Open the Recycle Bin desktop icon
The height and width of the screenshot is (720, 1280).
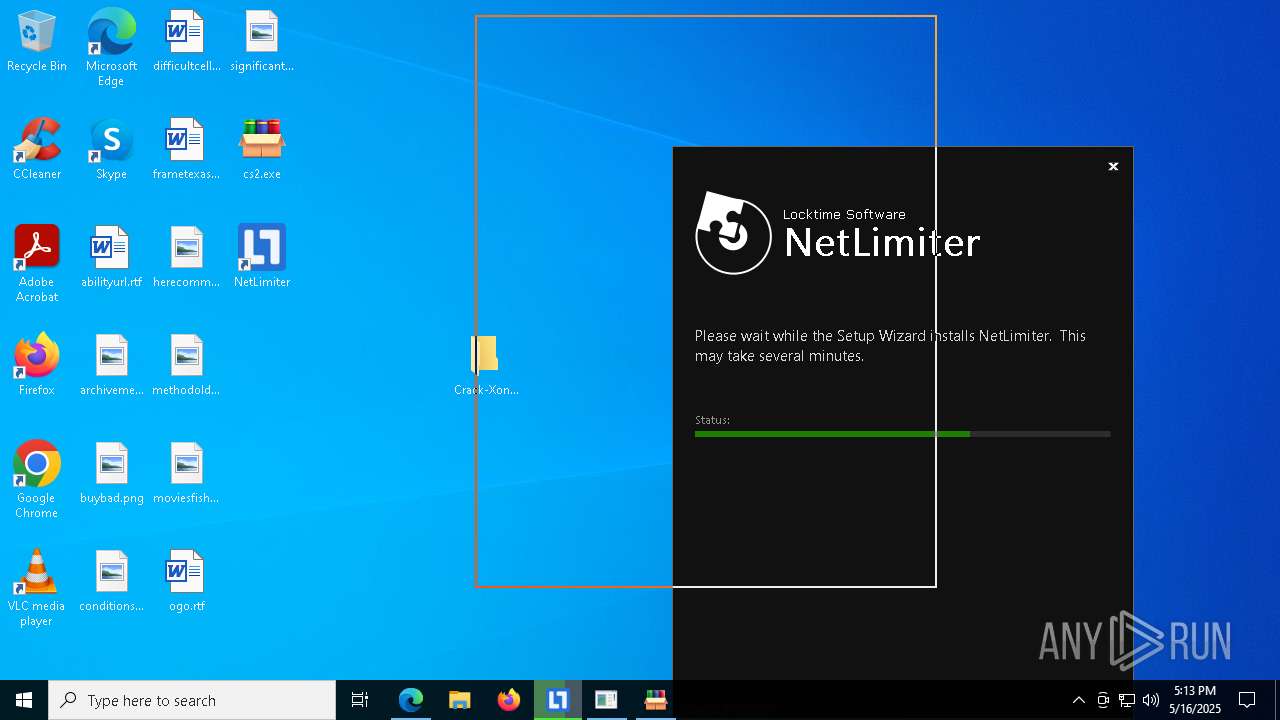37,42
